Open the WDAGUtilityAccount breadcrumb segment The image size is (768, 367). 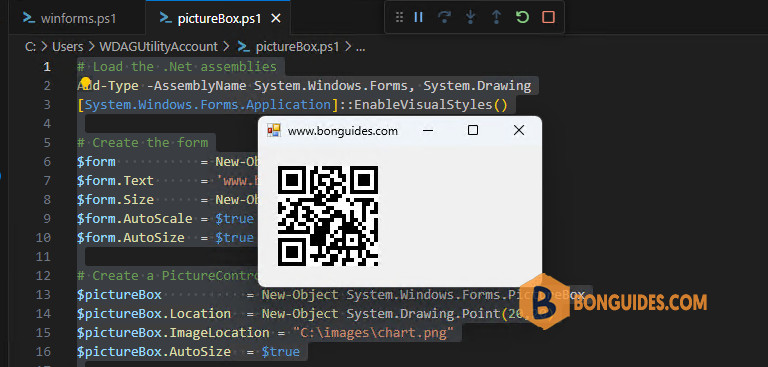[158, 47]
